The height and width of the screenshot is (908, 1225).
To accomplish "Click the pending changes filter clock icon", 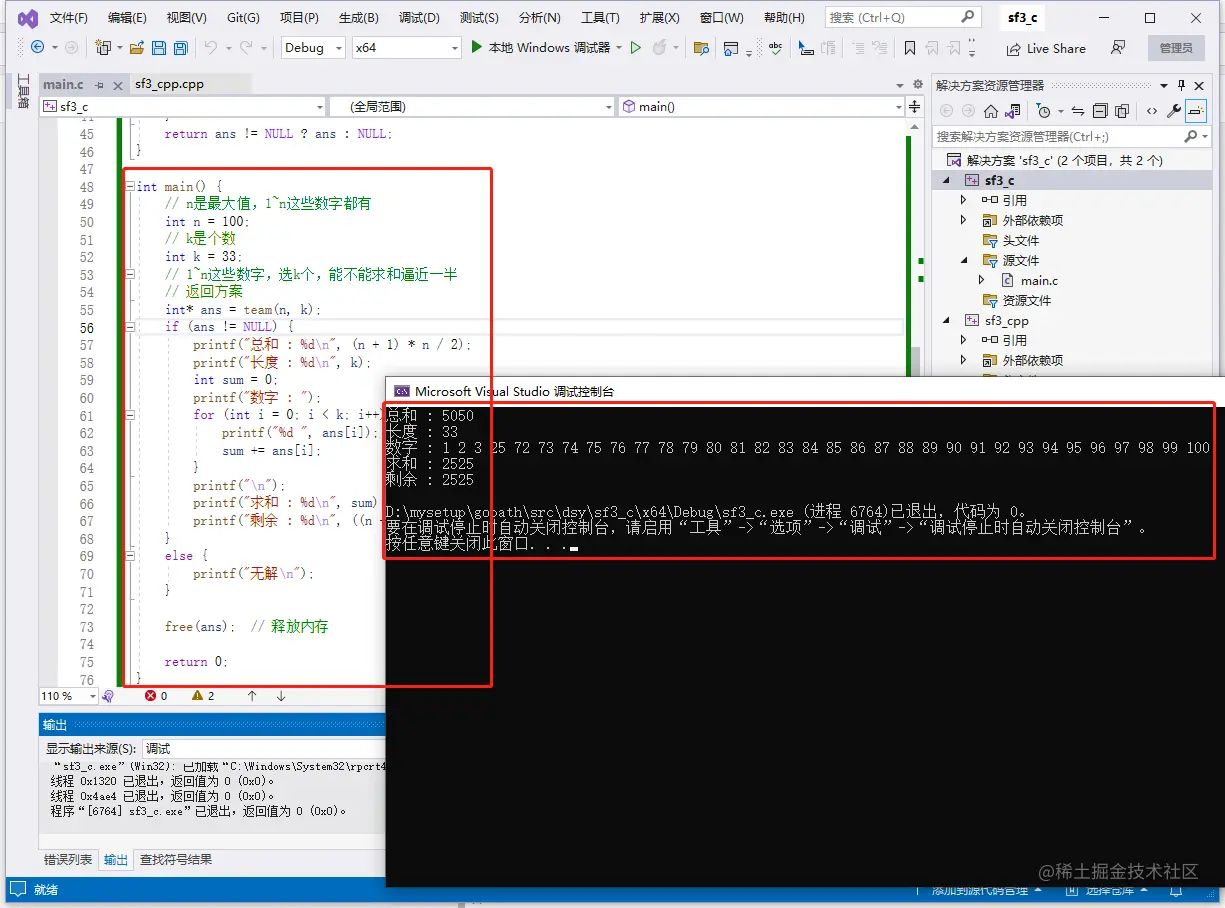I will pyautogui.click(x=1043, y=111).
